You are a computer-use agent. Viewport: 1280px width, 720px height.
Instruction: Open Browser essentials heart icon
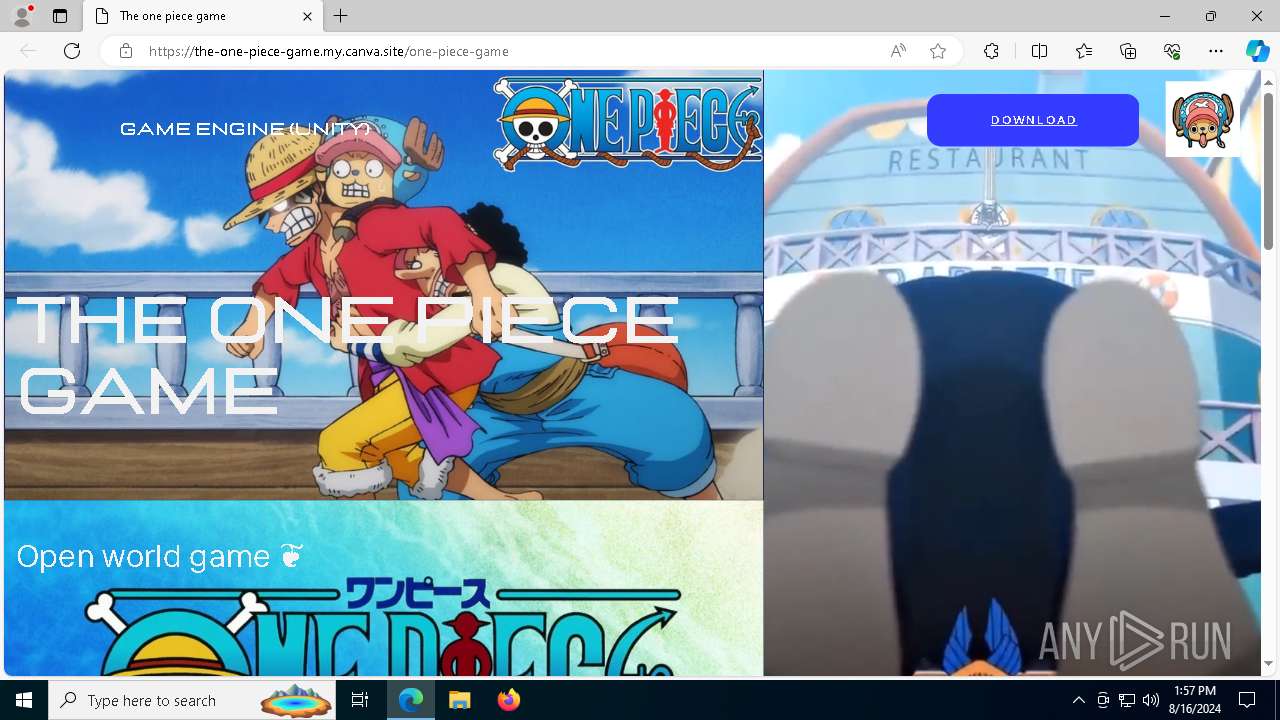point(1172,51)
